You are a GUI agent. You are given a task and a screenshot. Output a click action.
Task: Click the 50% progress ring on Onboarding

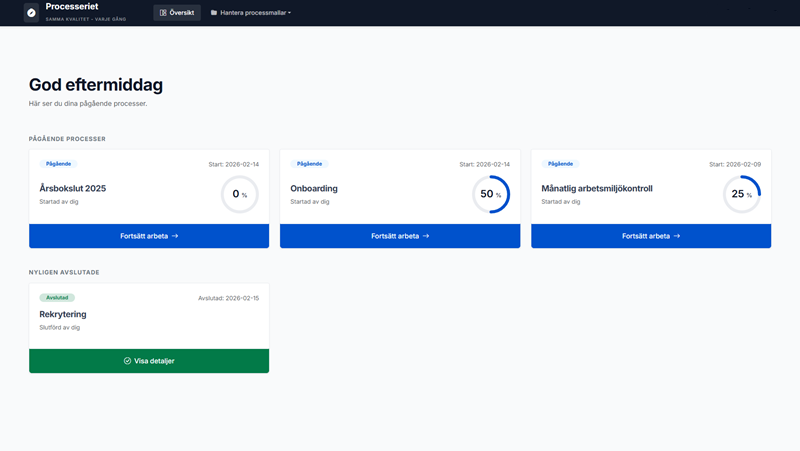tap(490, 194)
